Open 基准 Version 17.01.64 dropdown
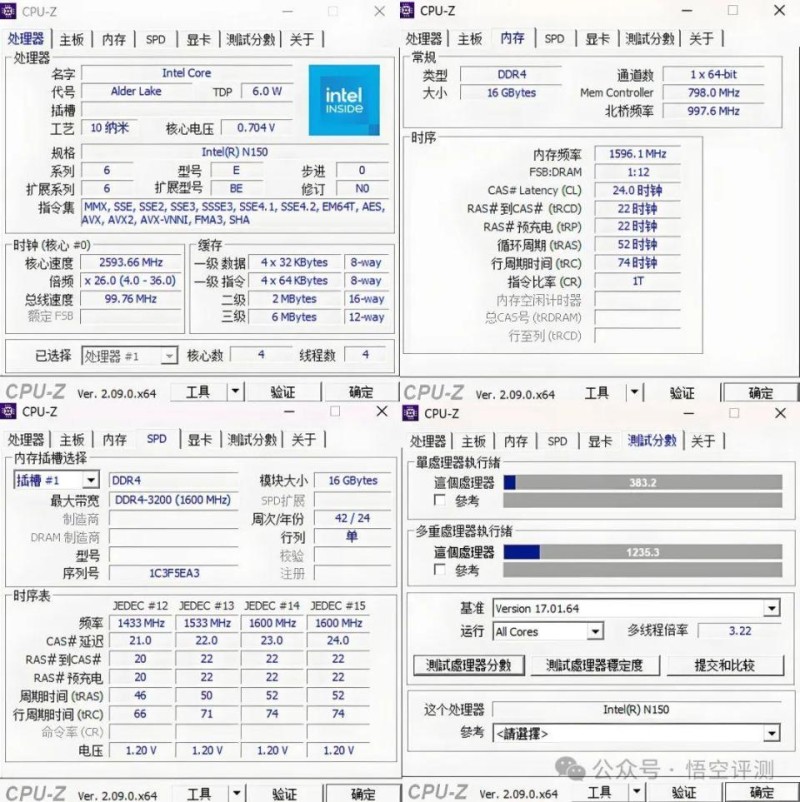Screen dimensions: 800x802 point(636,608)
